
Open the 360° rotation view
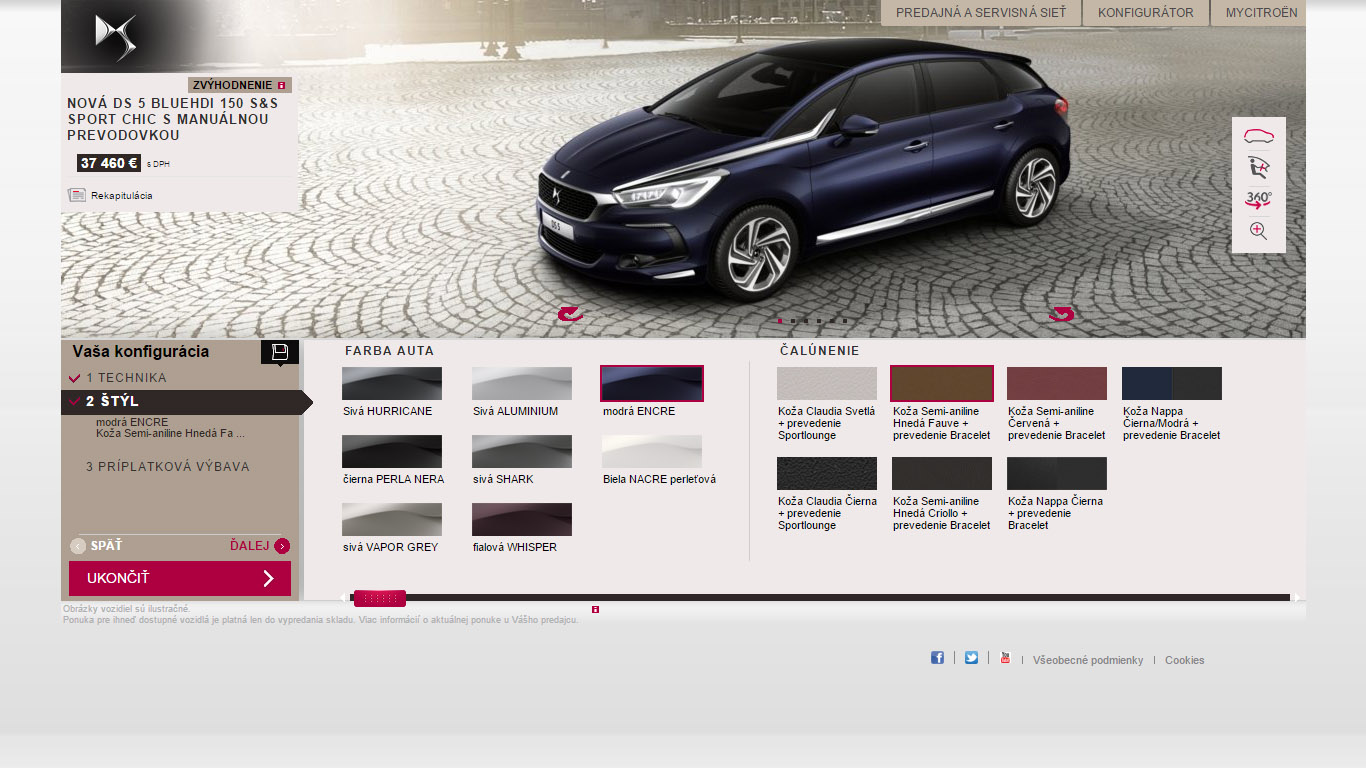click(x=1258, y=199)
